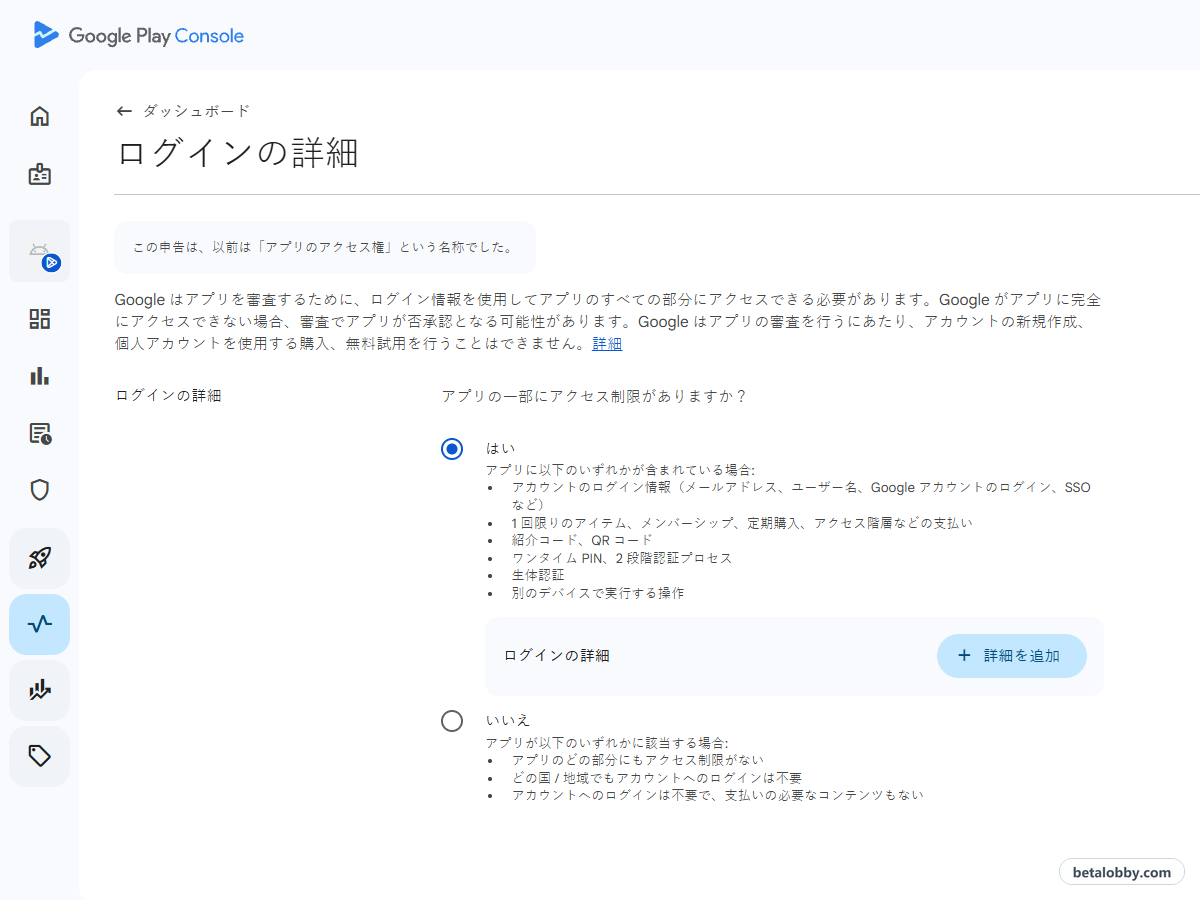Open the price tag monetization icon
The image size is (1200, 900).
click(39, 756)
